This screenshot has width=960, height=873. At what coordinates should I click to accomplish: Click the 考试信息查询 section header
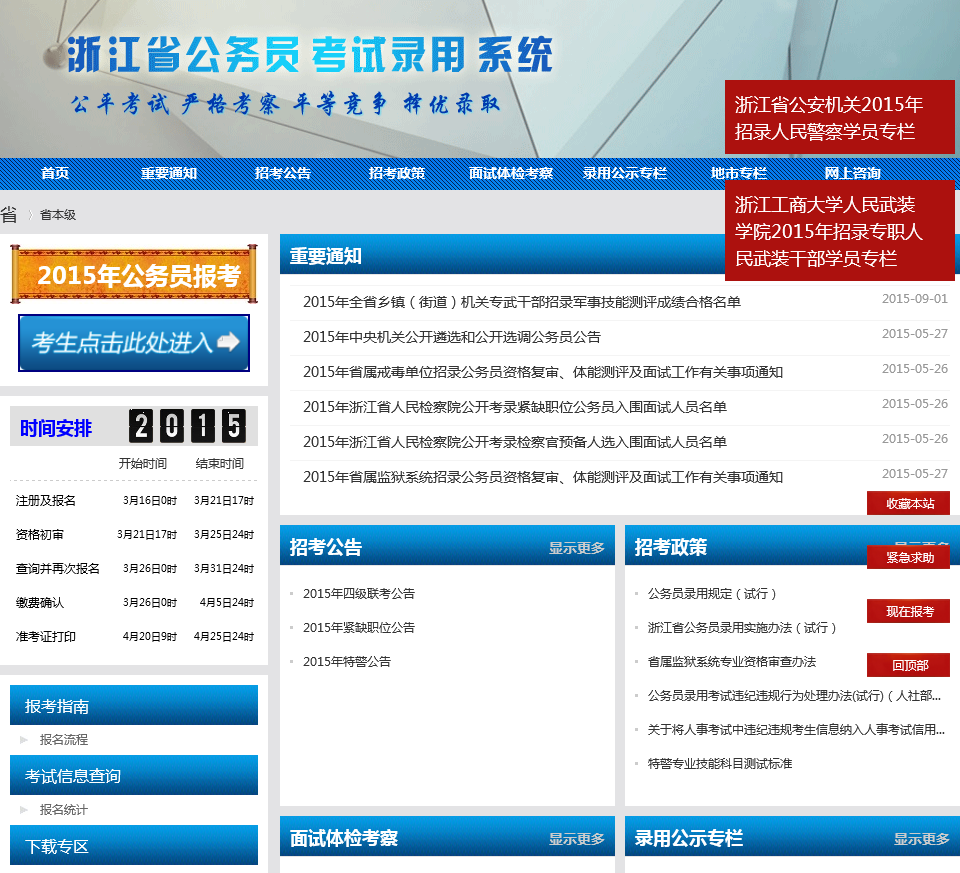pos(134,775)
